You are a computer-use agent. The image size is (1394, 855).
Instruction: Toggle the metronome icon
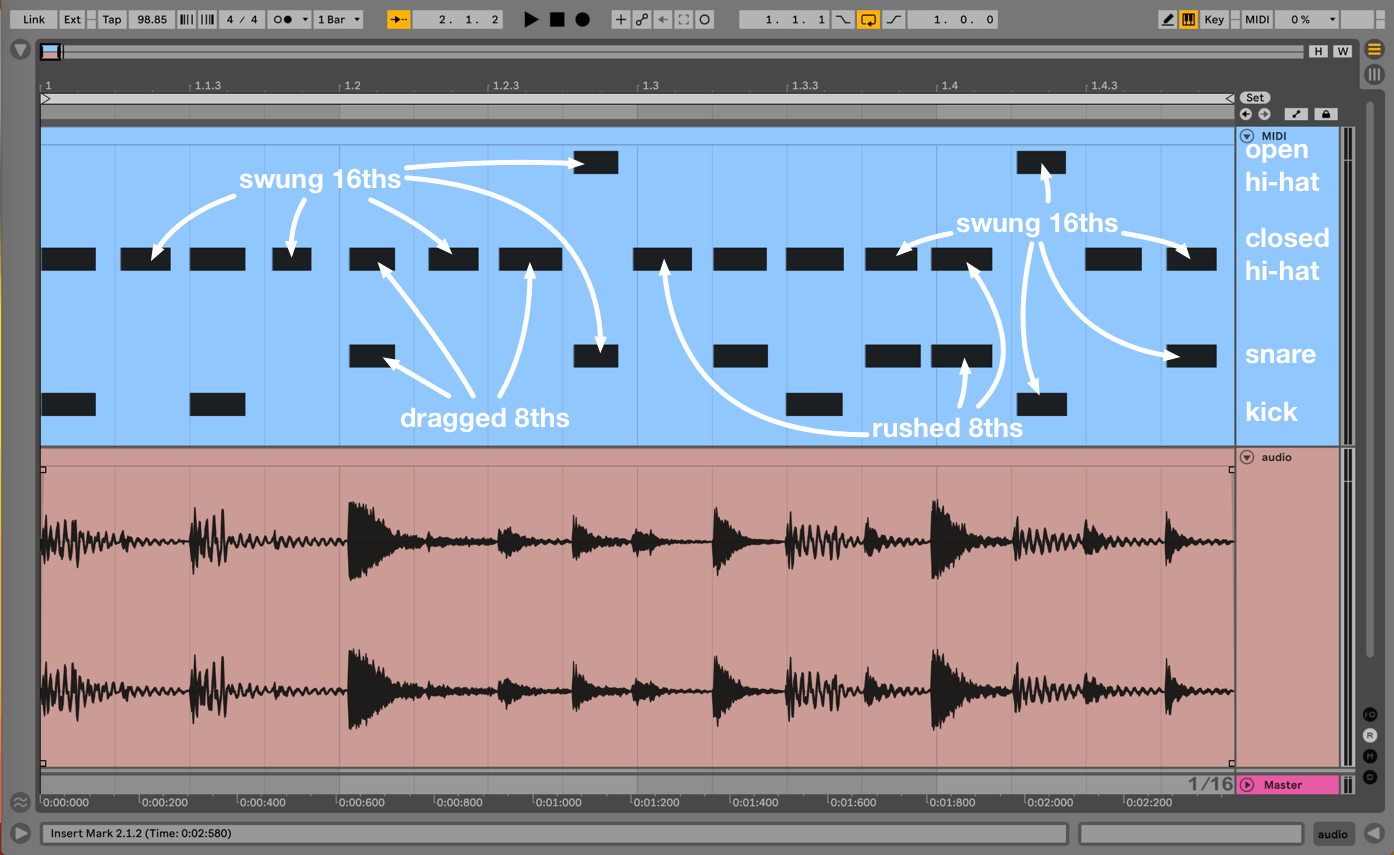point(283,19)
